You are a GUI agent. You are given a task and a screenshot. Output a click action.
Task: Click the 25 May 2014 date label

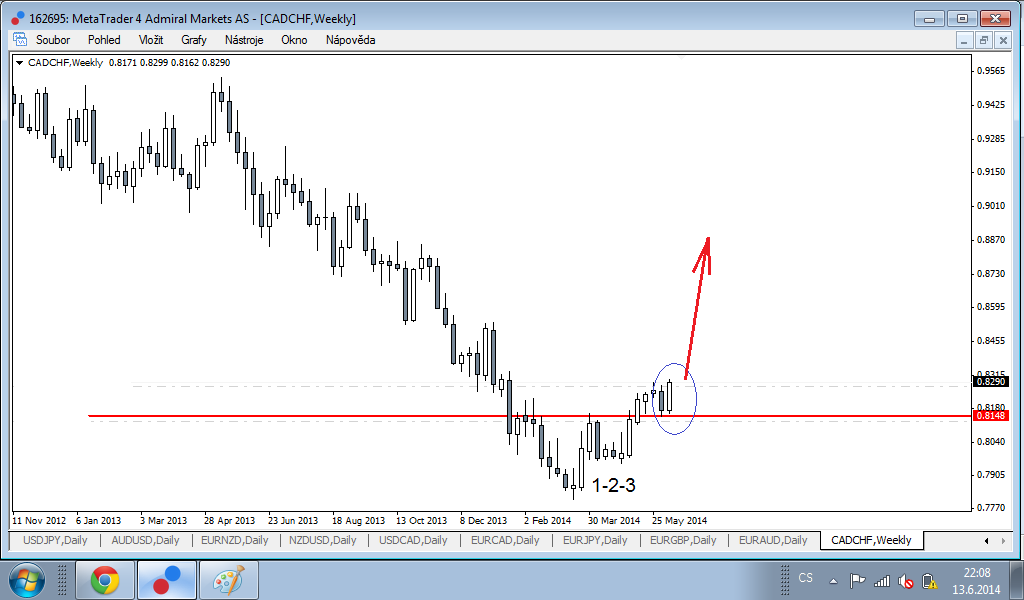tap(679, 520)
